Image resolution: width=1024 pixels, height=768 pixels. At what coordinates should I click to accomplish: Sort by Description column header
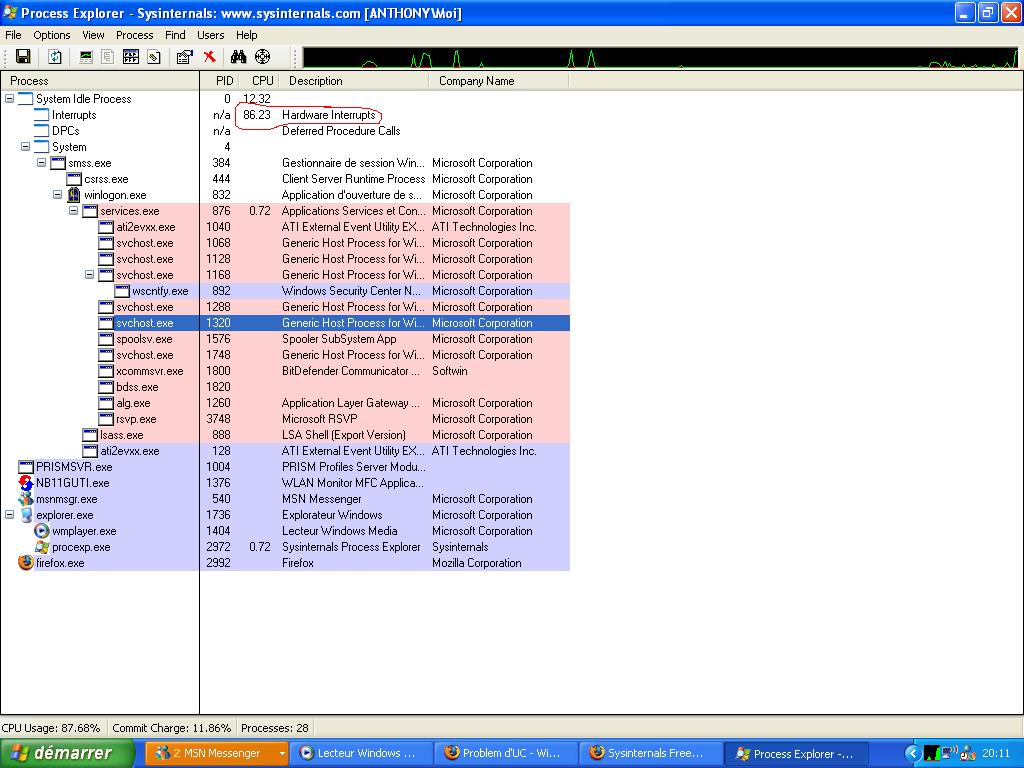[x=354, y=81]
